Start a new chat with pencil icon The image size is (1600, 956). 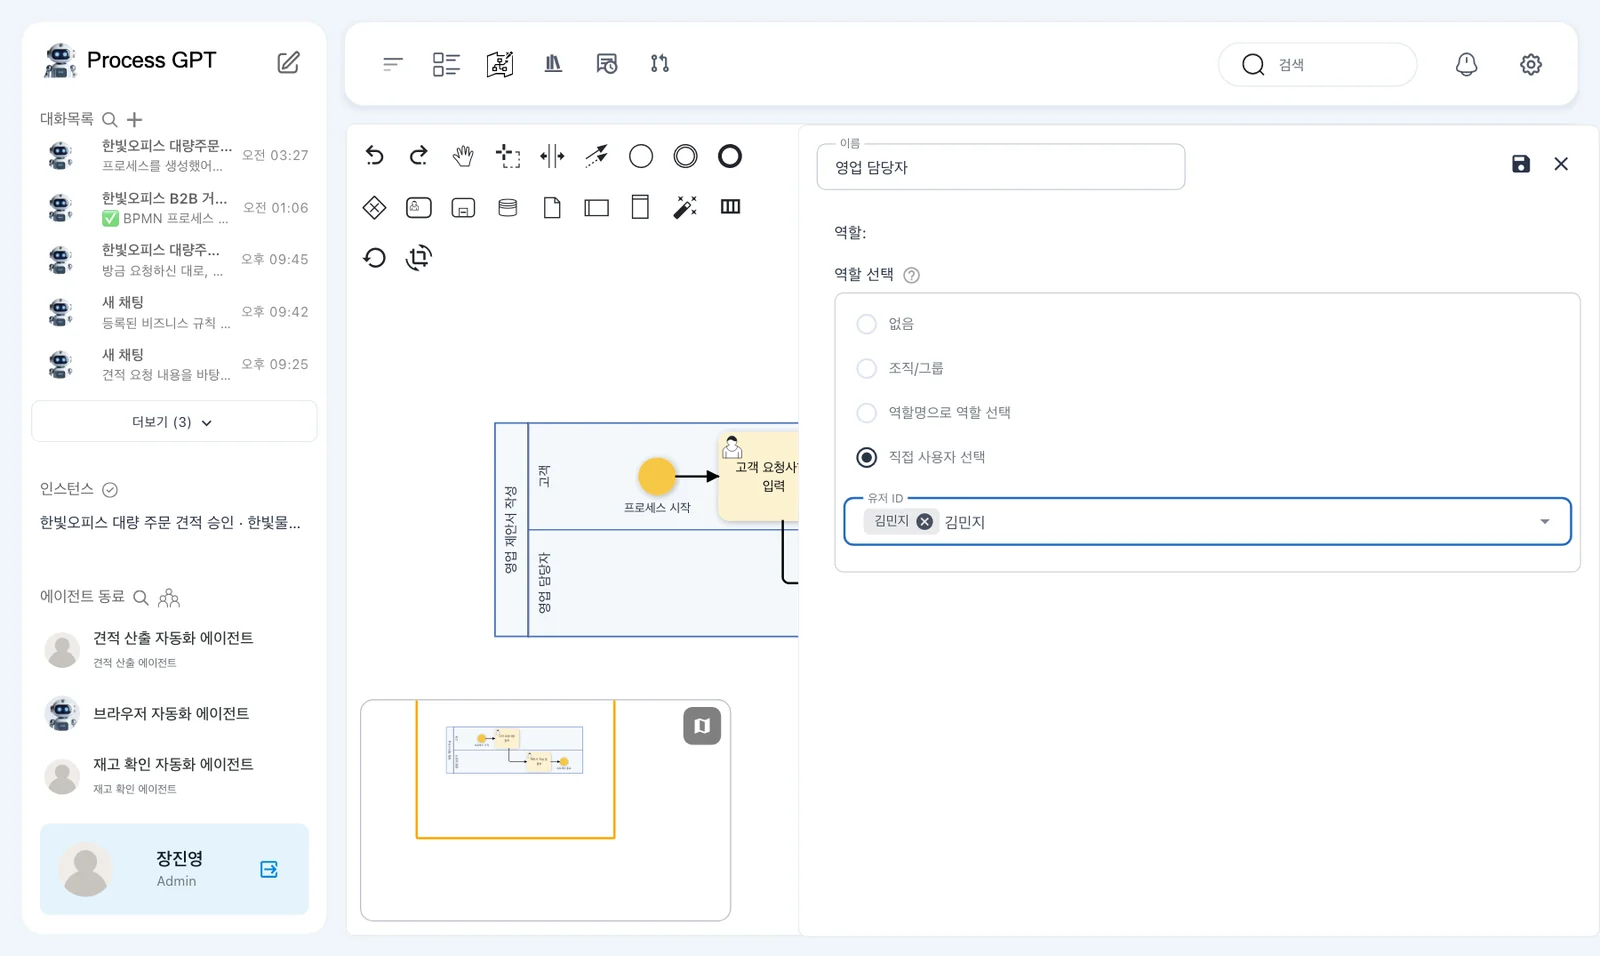(x=288, y=62)
